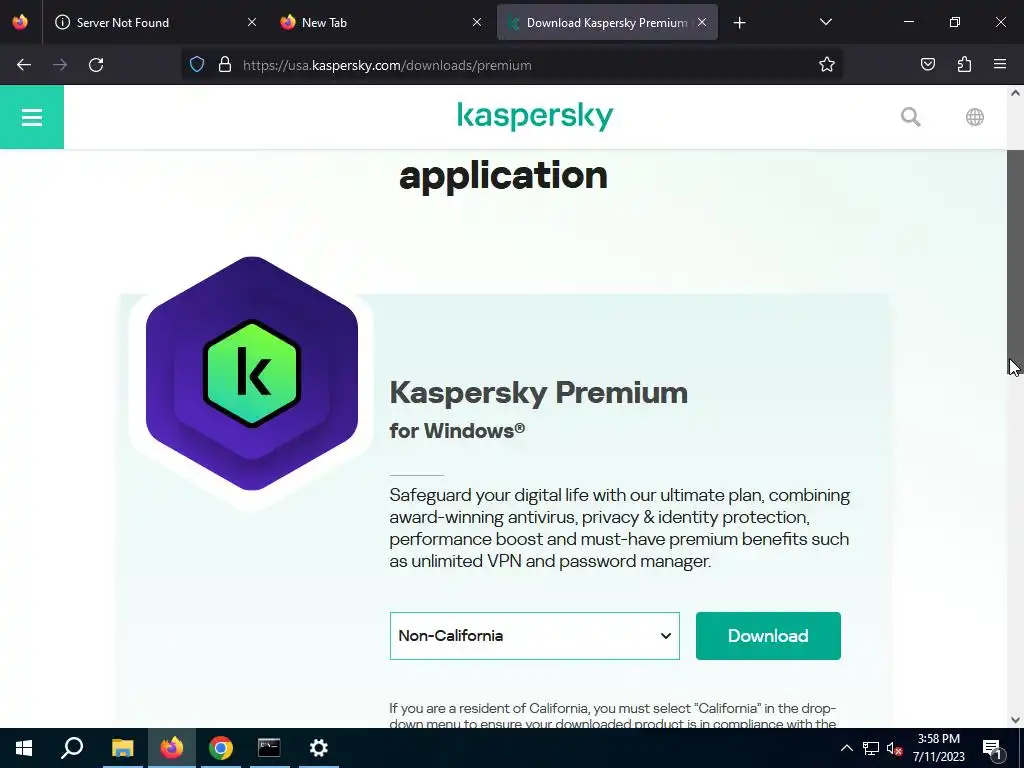Click the scrollbar down arrow
The image size is (1024, 768).
click(1015, 720)
